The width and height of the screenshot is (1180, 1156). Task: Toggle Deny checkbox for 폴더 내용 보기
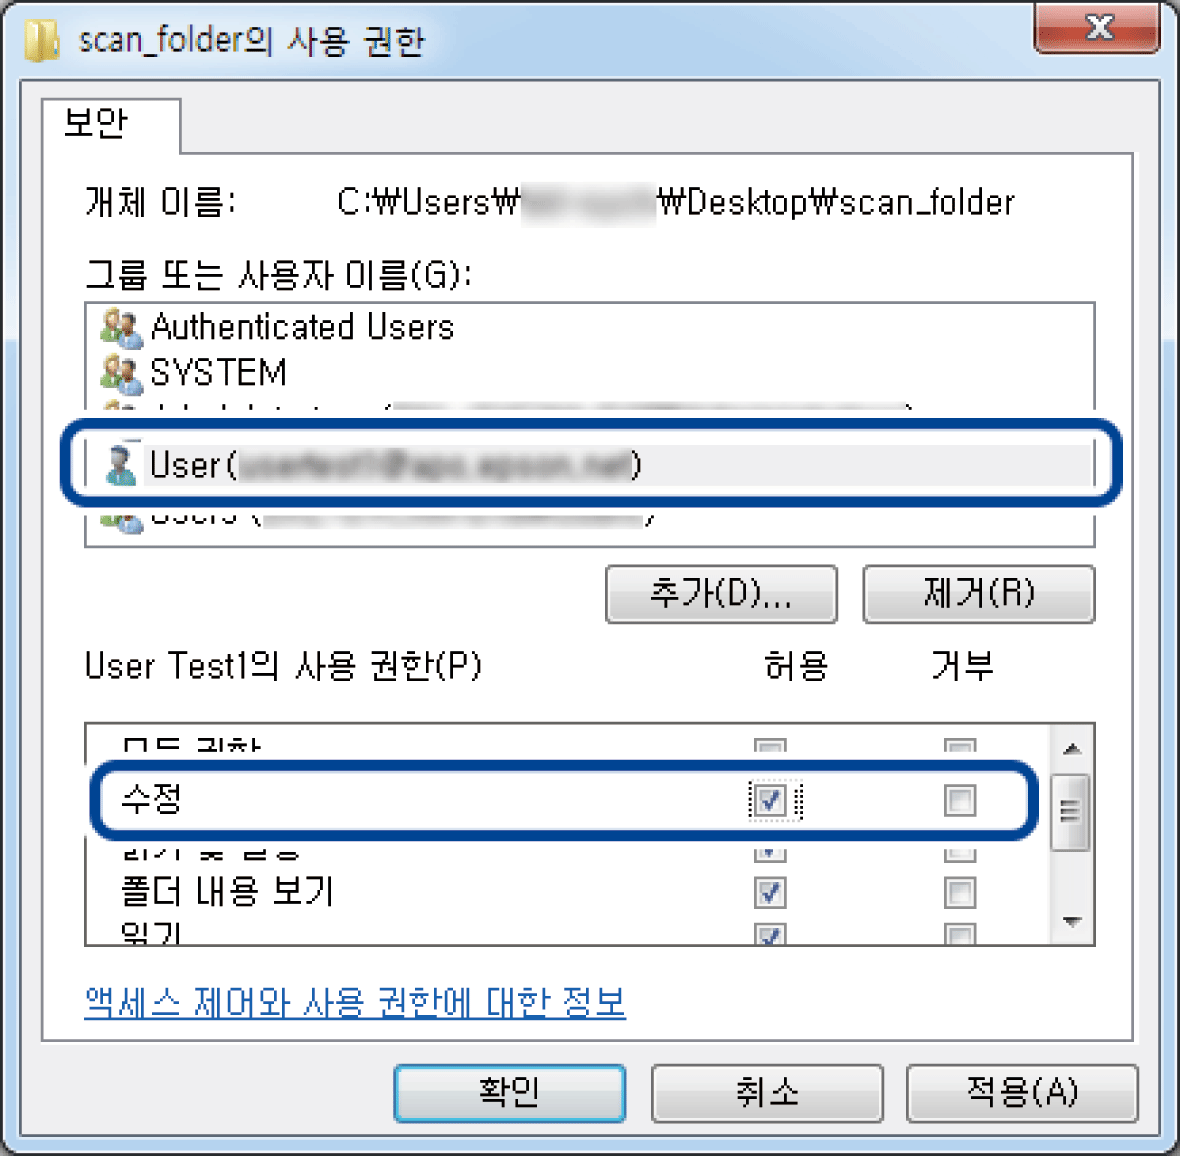coord(960,893)
